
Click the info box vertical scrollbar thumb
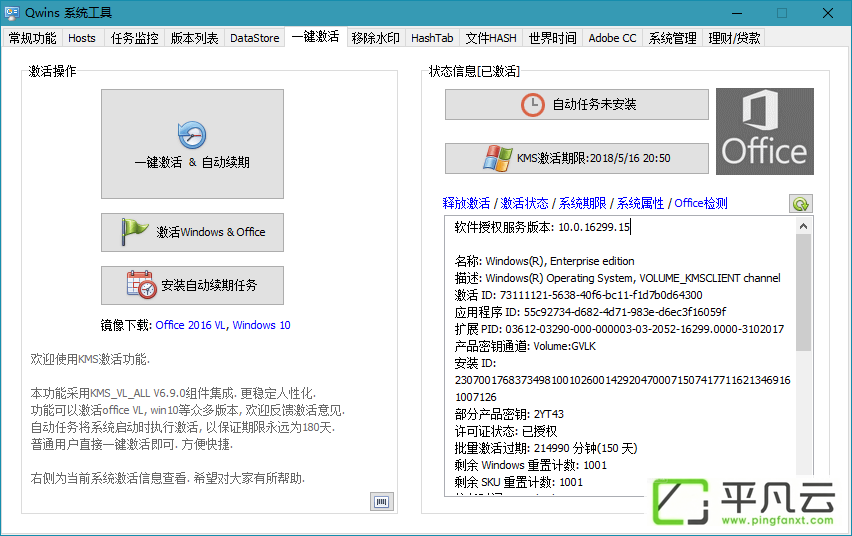tap(804, 292)
